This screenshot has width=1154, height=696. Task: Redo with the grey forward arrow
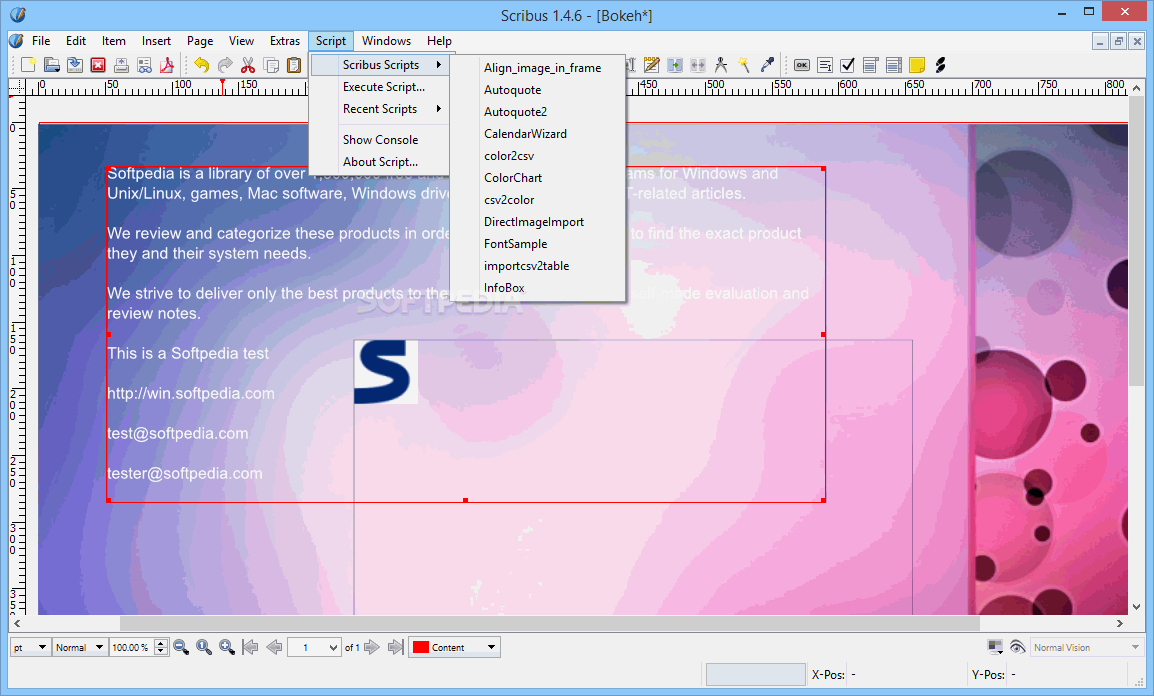pyautogui.click(x=224, y=65)
